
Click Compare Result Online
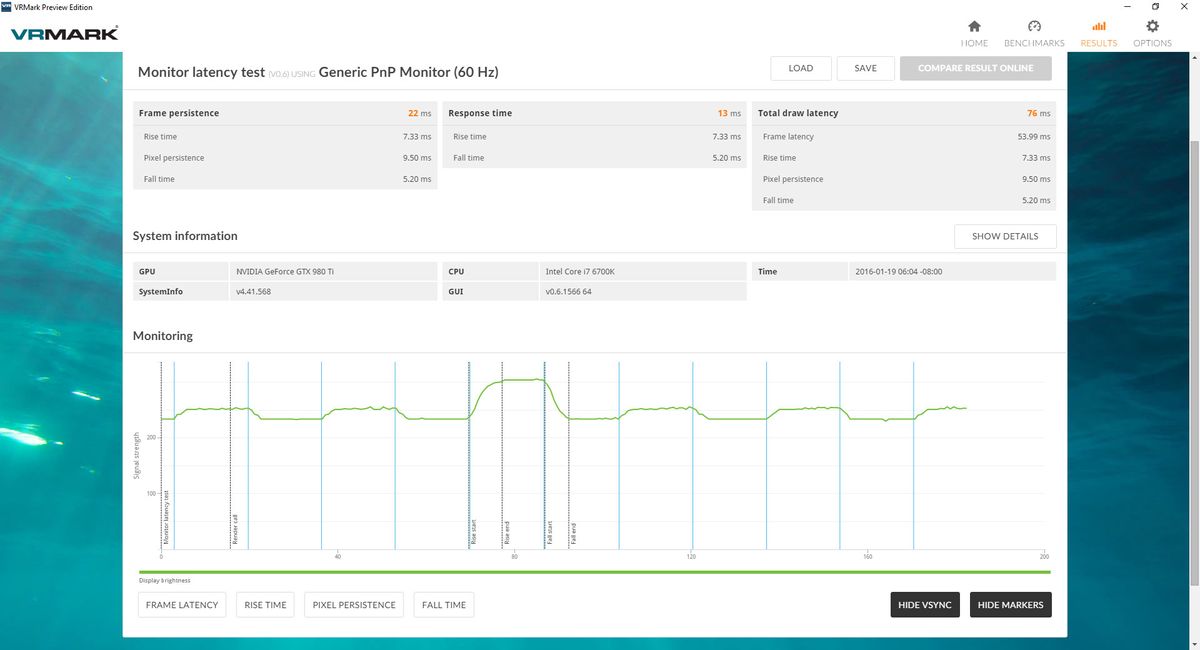[x=975, y=68]
